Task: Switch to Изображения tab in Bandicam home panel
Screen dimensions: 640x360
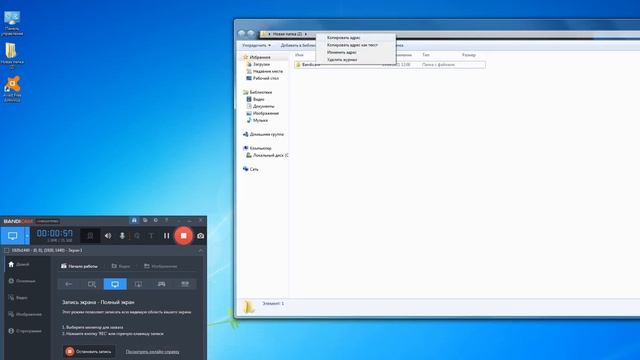Action: [x=161, y=266]
